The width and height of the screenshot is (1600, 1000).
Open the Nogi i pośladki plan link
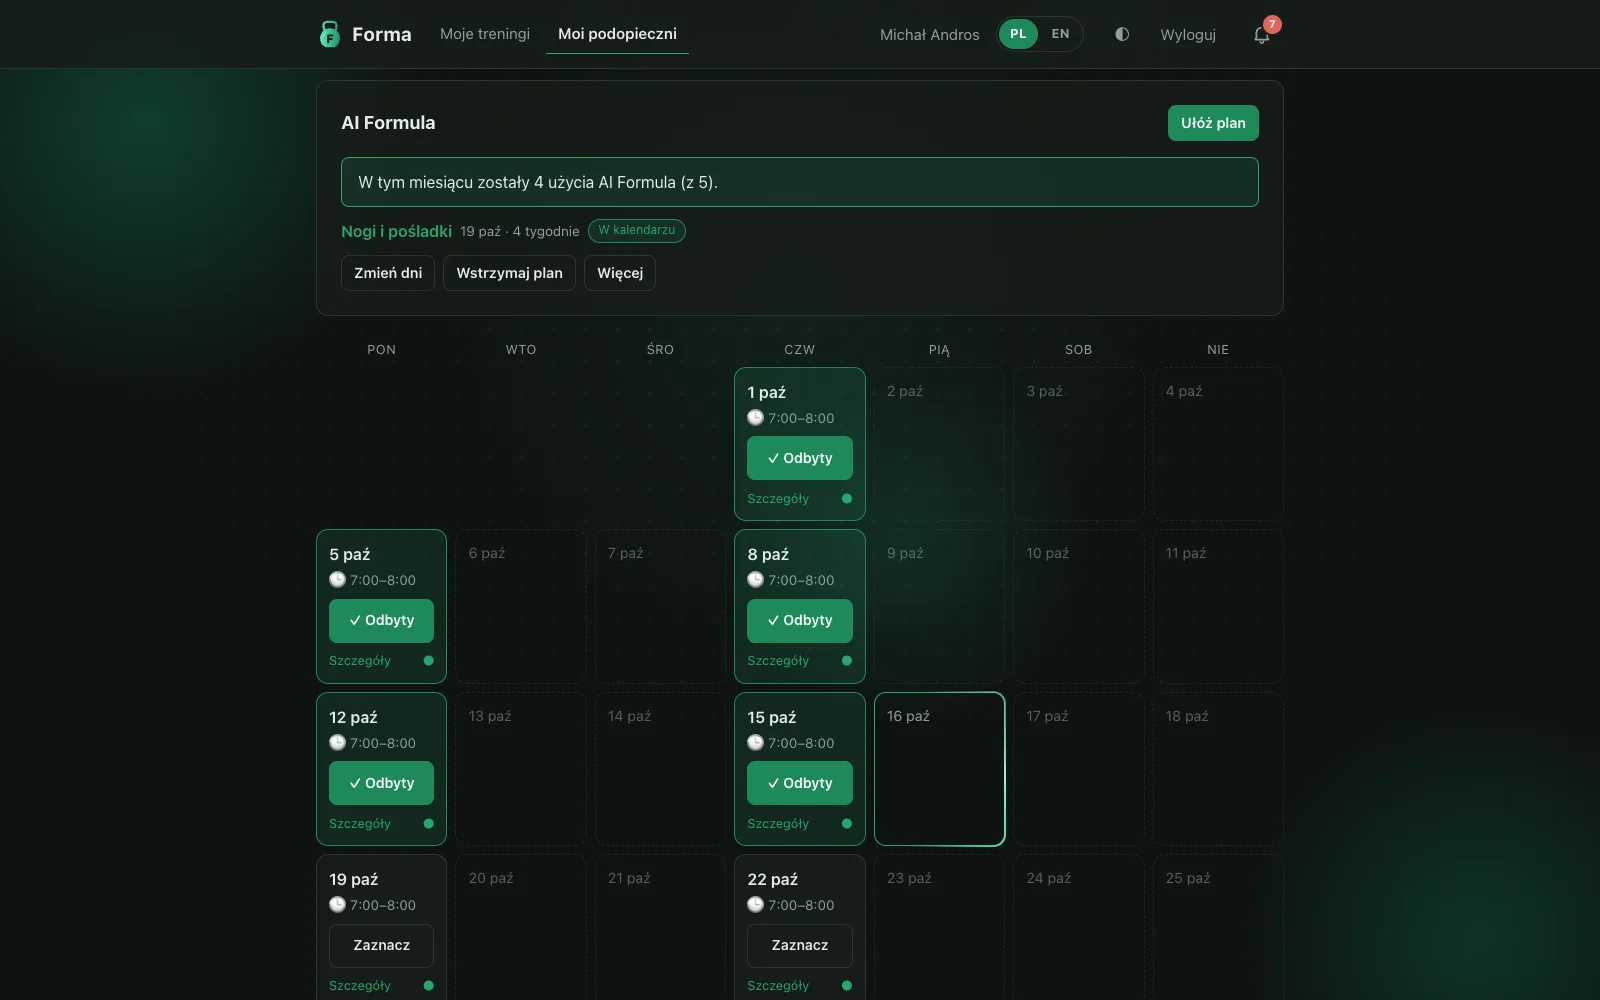[396, 231]
